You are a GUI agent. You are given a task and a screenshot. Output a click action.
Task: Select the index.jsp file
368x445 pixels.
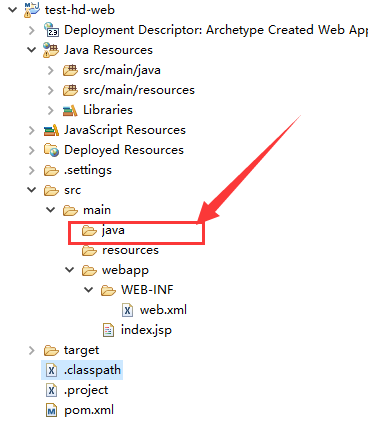click(x=146, y=330)
